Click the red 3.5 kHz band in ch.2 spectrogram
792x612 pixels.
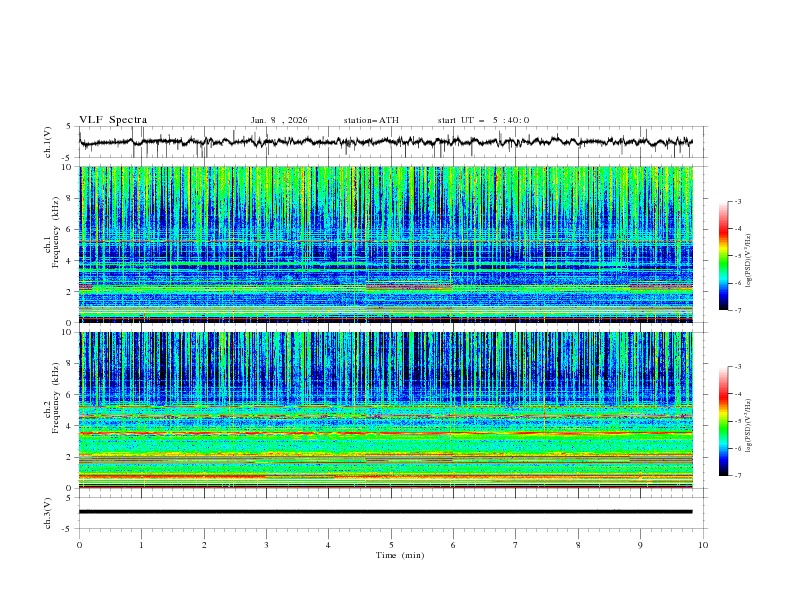pos(386,433)
